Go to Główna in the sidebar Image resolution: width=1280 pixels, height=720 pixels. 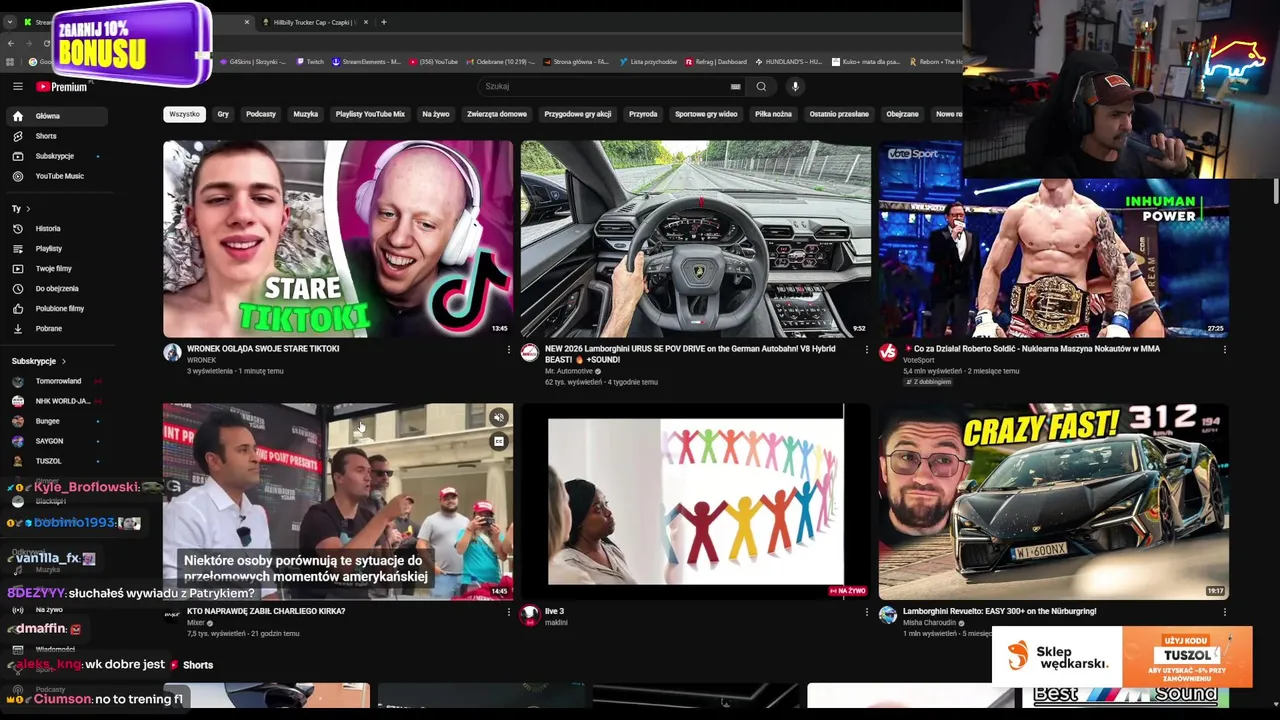coord(56,116)
